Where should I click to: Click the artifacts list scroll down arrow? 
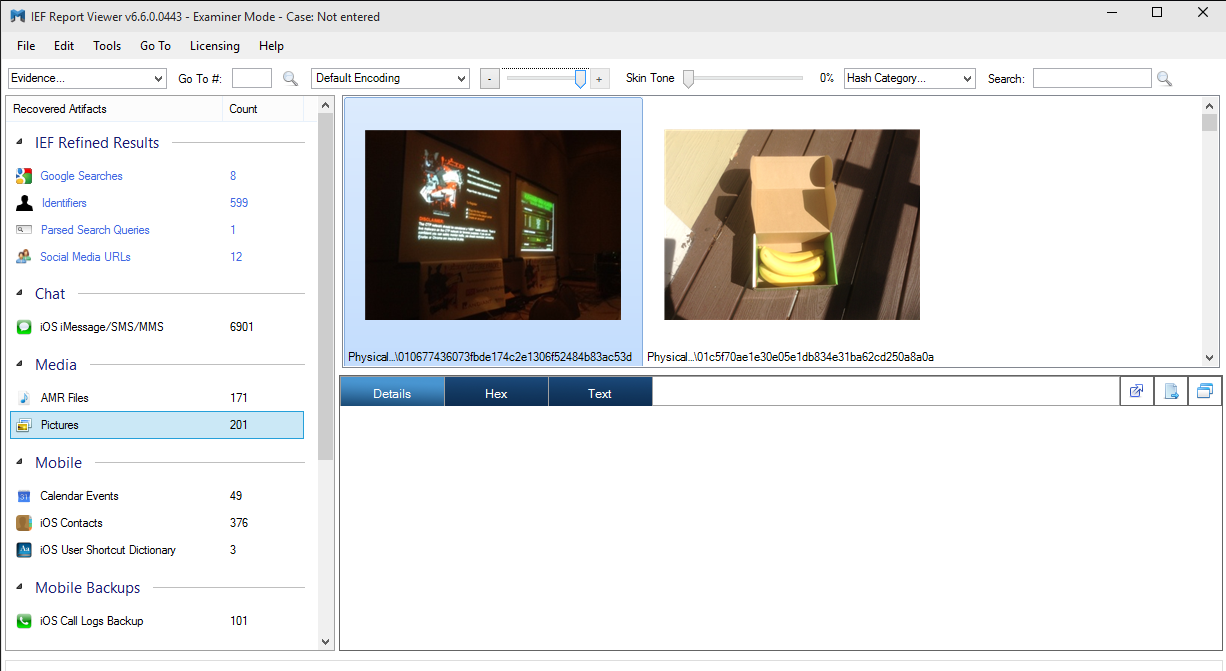pyautogui.click(x=326, y=642)
